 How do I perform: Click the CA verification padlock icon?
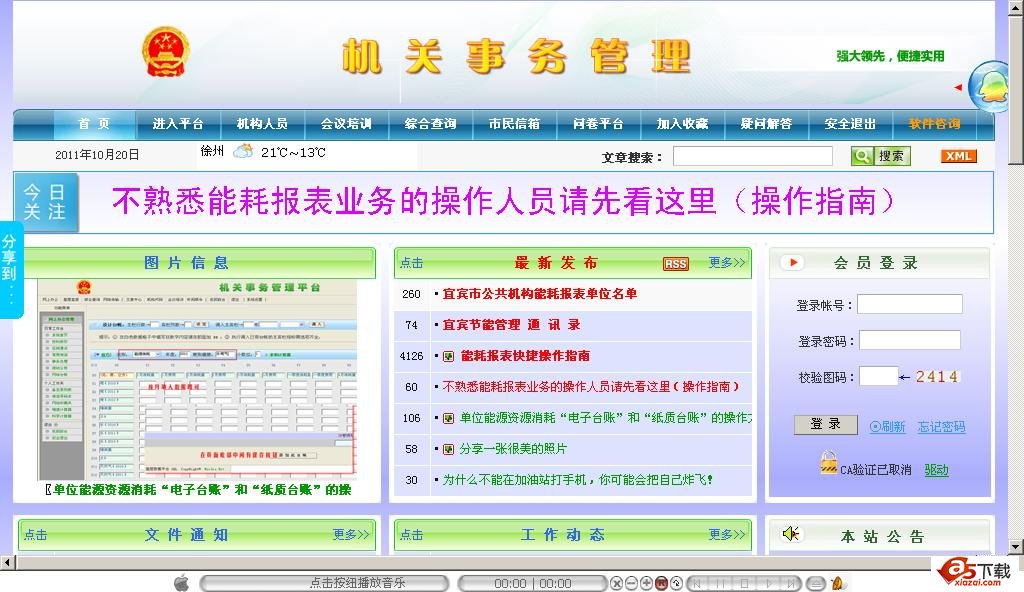(x=828, y=462)
